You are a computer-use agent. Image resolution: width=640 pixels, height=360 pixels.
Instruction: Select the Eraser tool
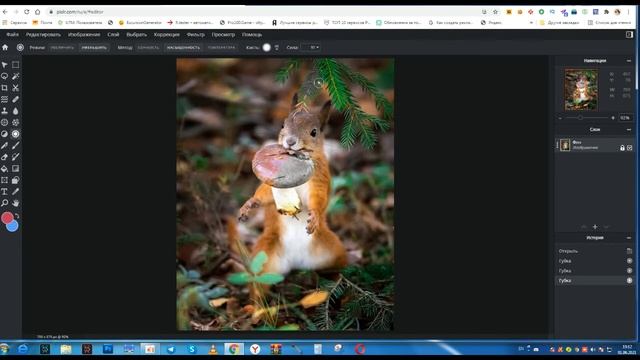point(4,157)
